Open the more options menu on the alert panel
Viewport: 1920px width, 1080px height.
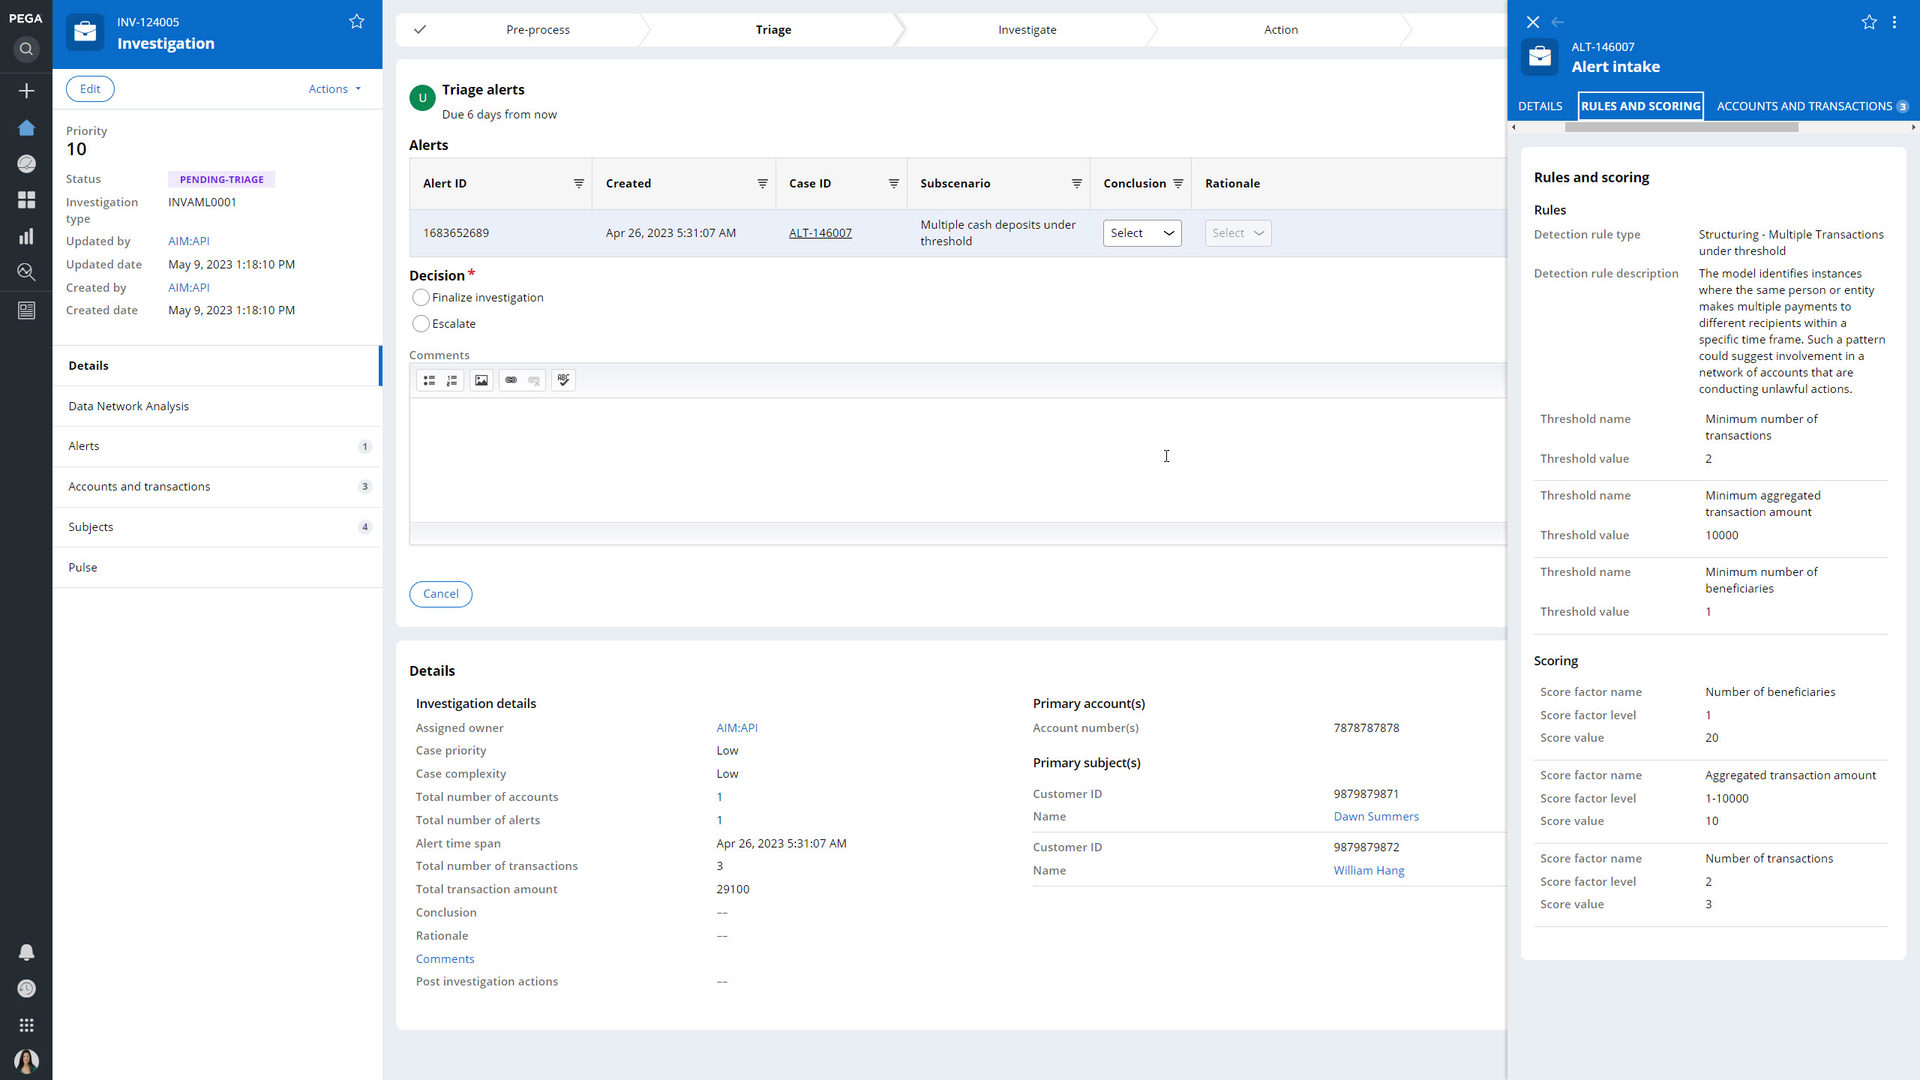[x=1893, y=22]
